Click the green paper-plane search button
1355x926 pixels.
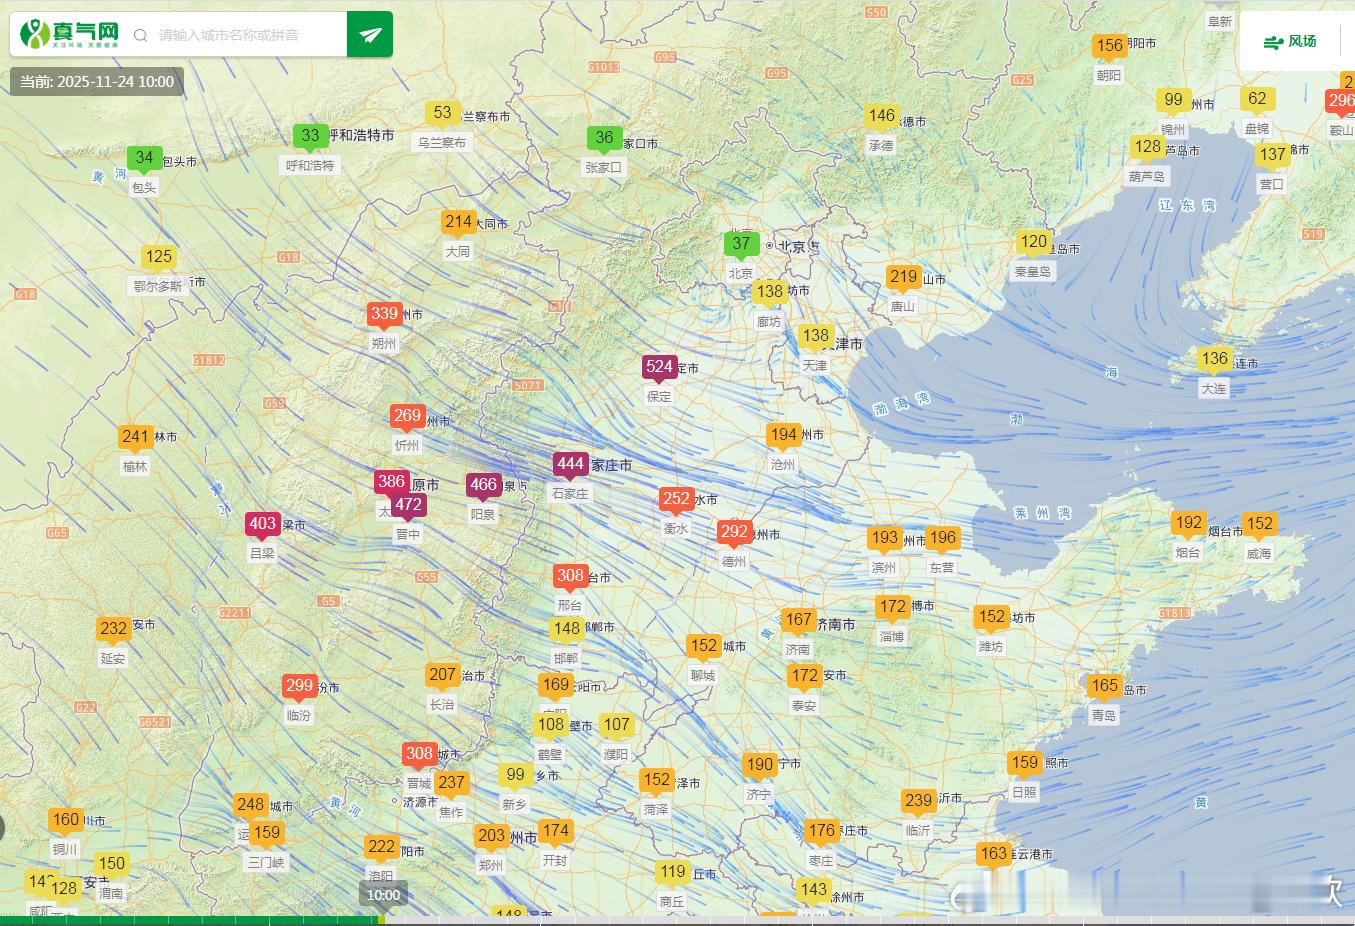[x=370, y=35]
